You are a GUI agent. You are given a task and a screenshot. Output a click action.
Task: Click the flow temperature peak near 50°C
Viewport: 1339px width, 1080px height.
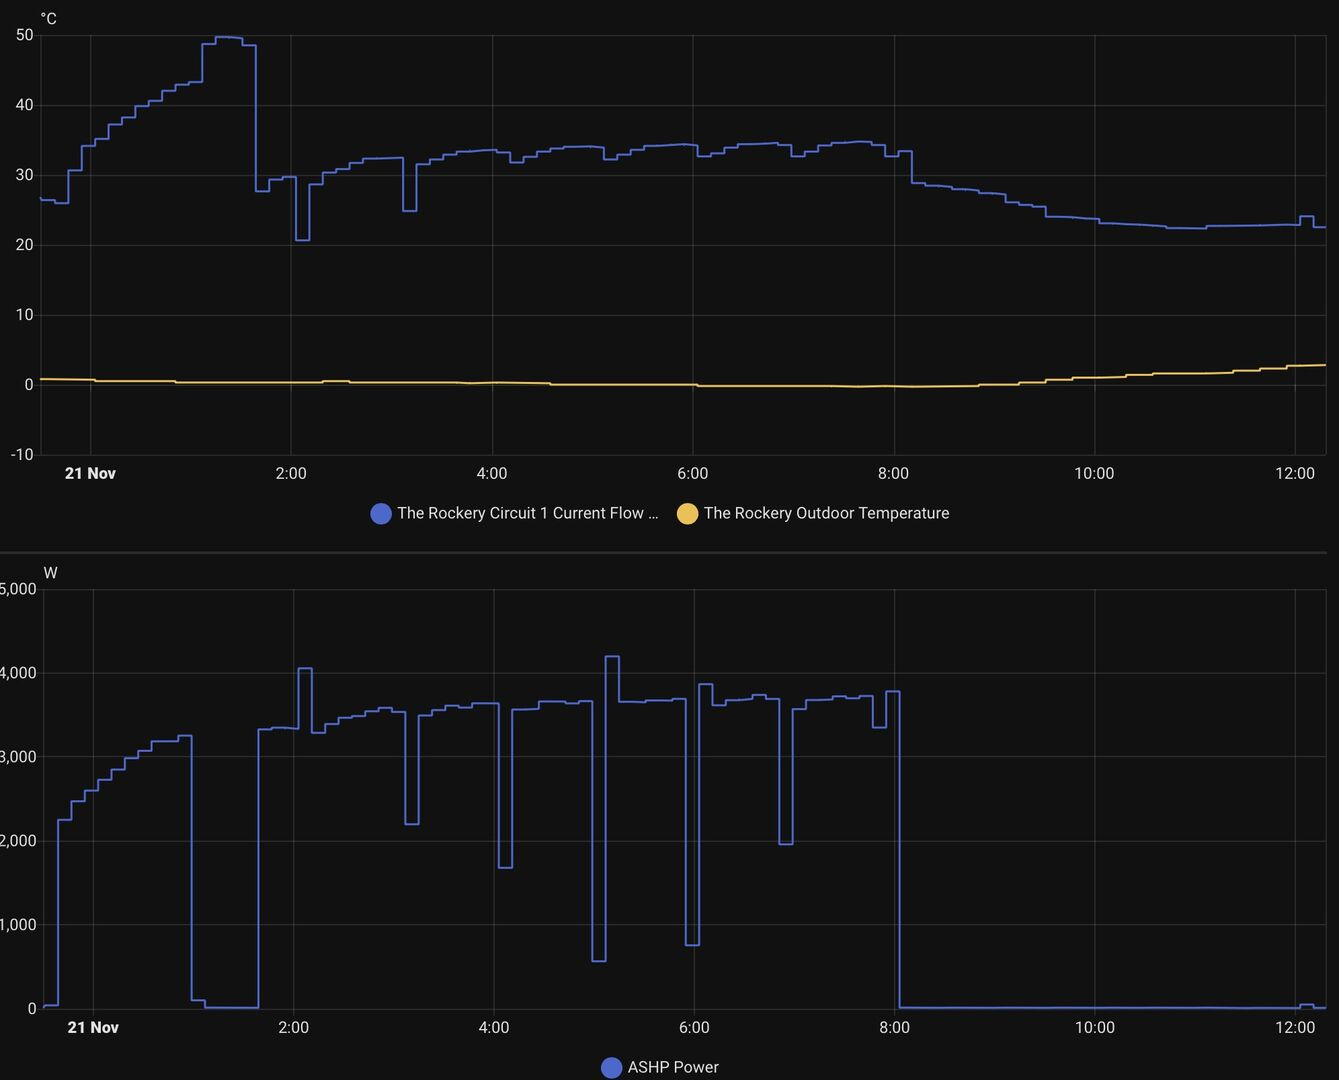[x=228, y=38]
